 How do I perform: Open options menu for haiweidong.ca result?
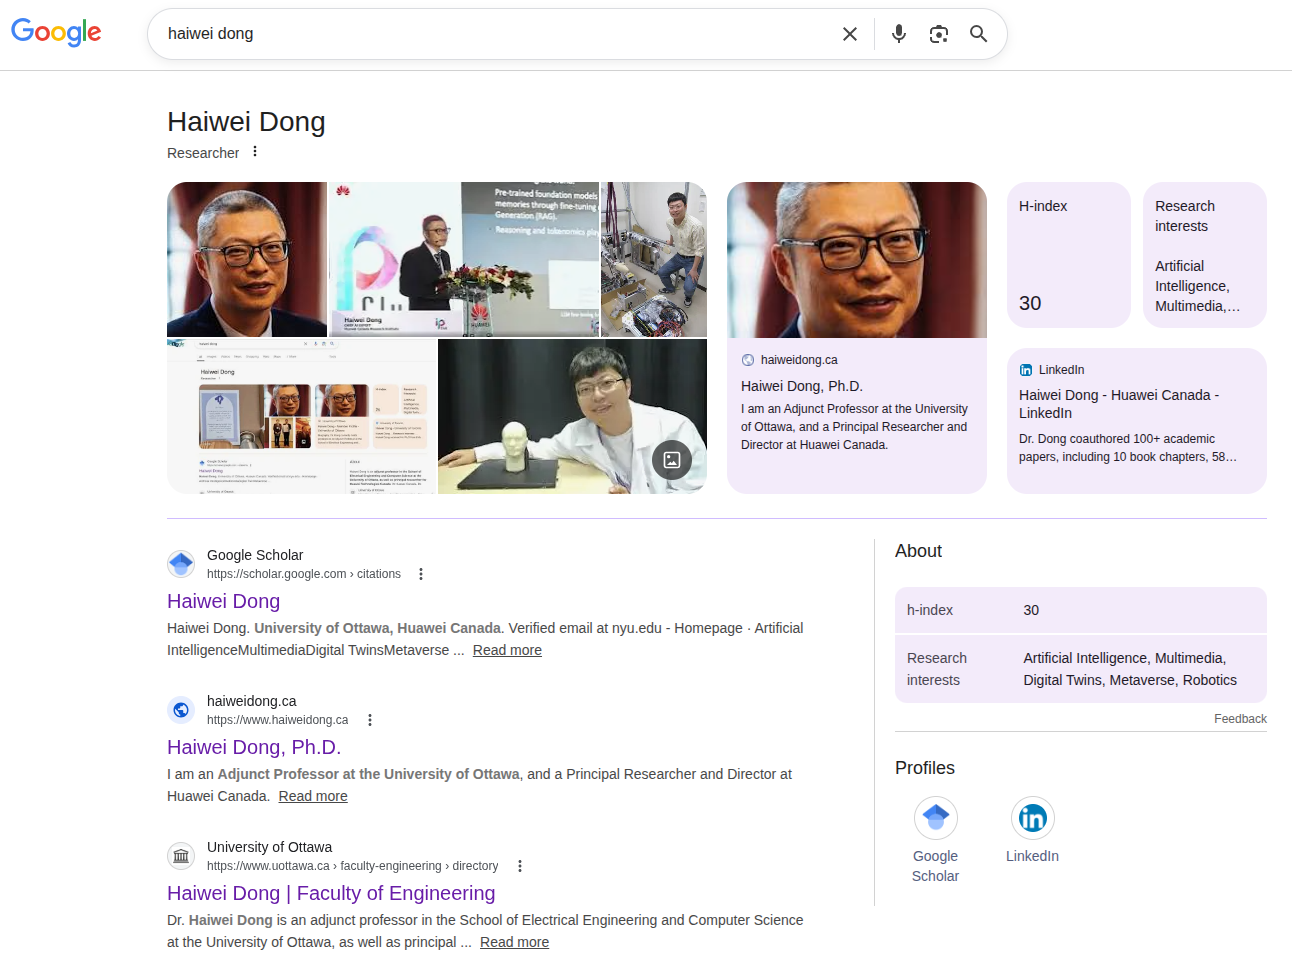(x=370, y=720)
